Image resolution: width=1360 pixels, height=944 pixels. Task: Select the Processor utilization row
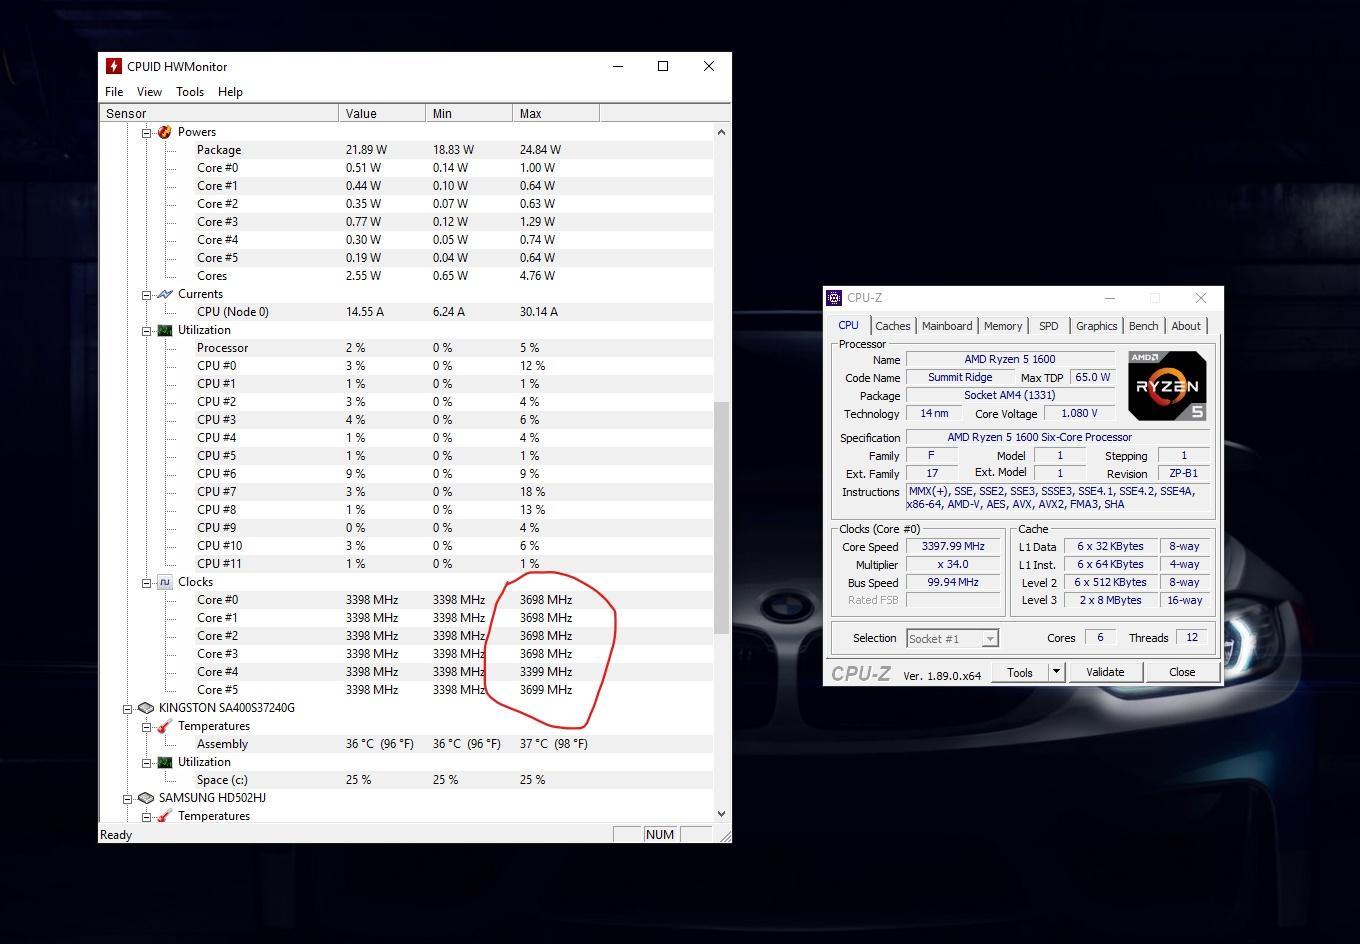point(453,348)
